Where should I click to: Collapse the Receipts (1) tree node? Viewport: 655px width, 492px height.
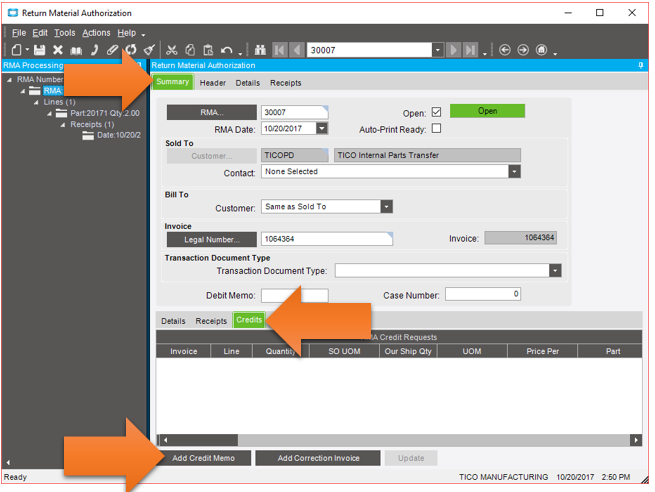click(x=63, y=124)
